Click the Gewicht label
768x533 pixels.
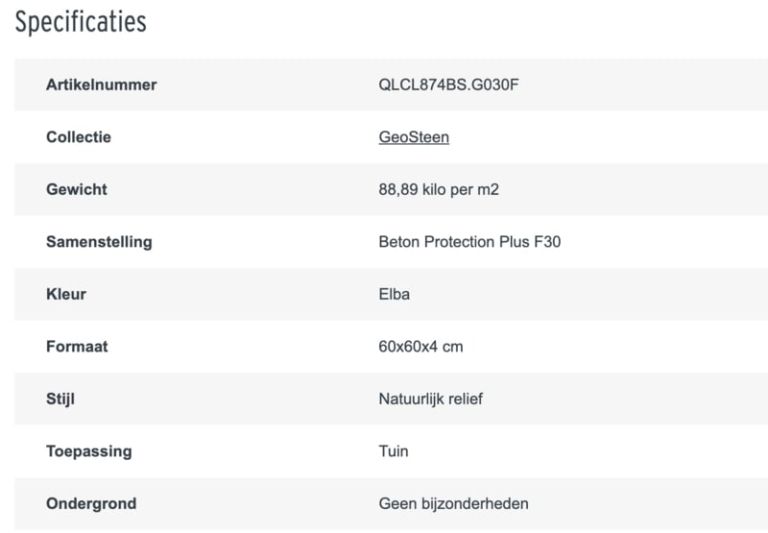[x=76, y=190]
